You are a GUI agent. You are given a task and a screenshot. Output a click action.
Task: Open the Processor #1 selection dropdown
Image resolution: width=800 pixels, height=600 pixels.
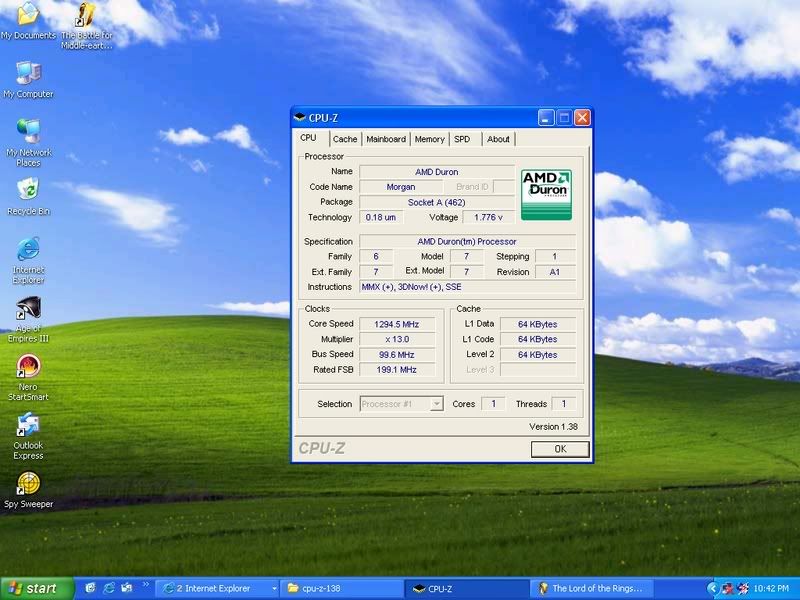click(436, 404)
